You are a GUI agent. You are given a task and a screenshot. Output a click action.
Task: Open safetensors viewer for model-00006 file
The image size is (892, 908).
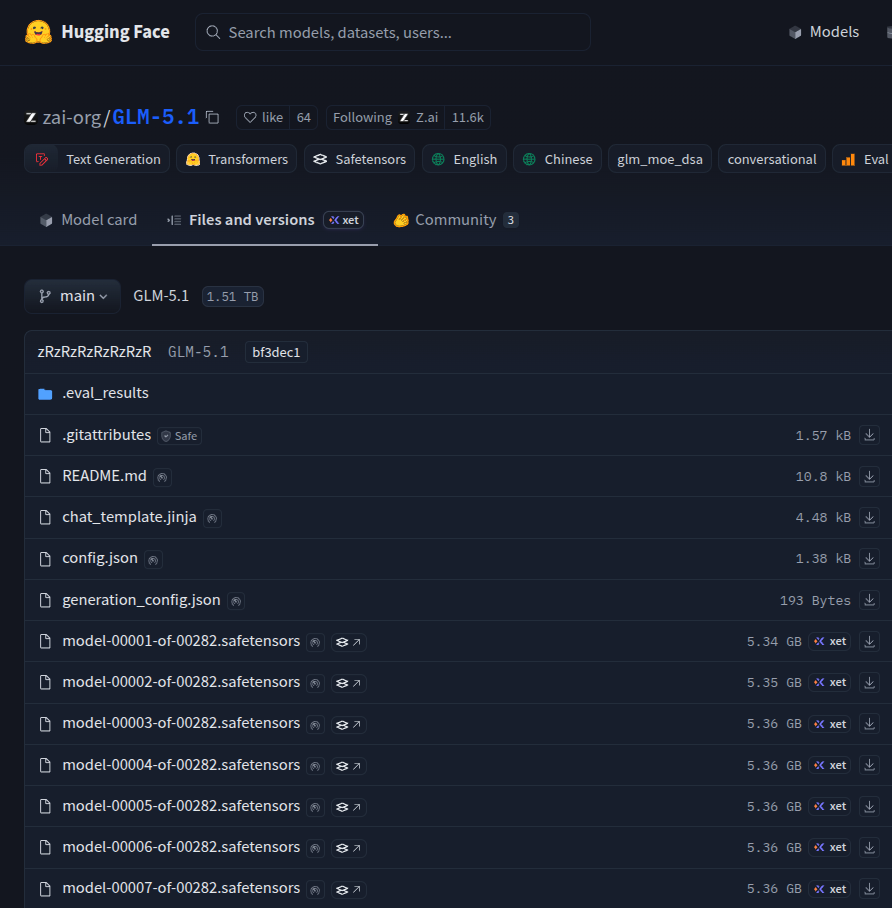pos(349,848)
